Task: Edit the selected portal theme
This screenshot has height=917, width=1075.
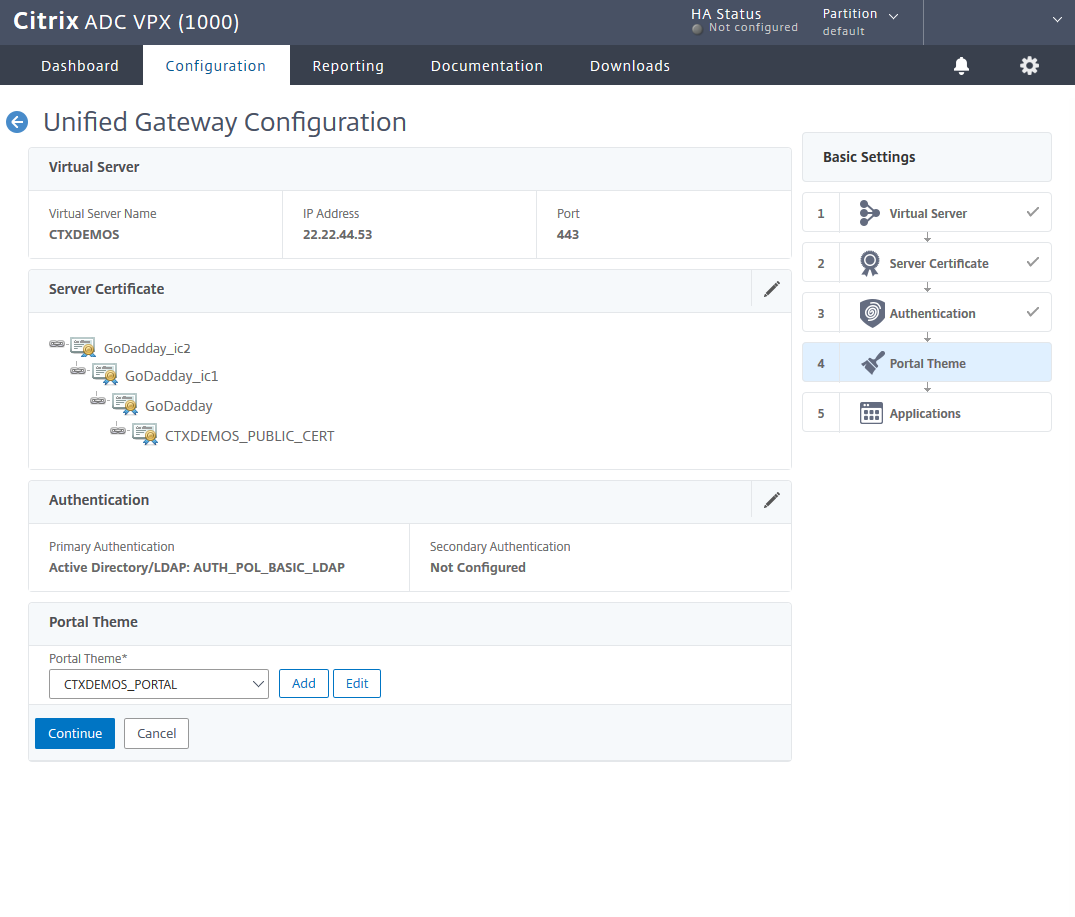Action: coord(357,684)
